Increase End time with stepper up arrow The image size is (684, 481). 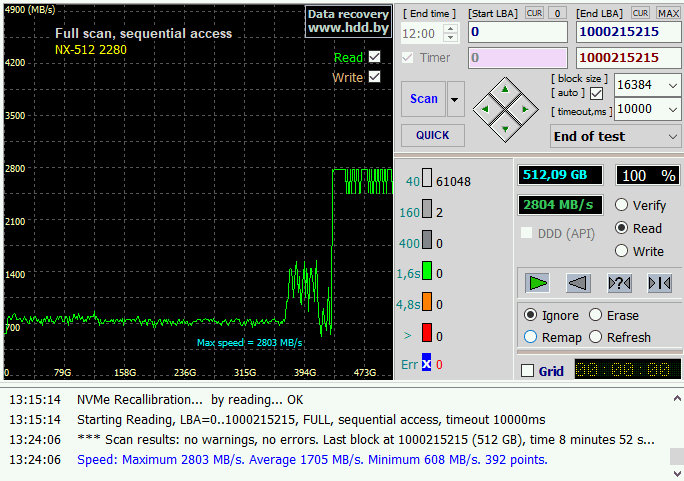pos(451,29)
